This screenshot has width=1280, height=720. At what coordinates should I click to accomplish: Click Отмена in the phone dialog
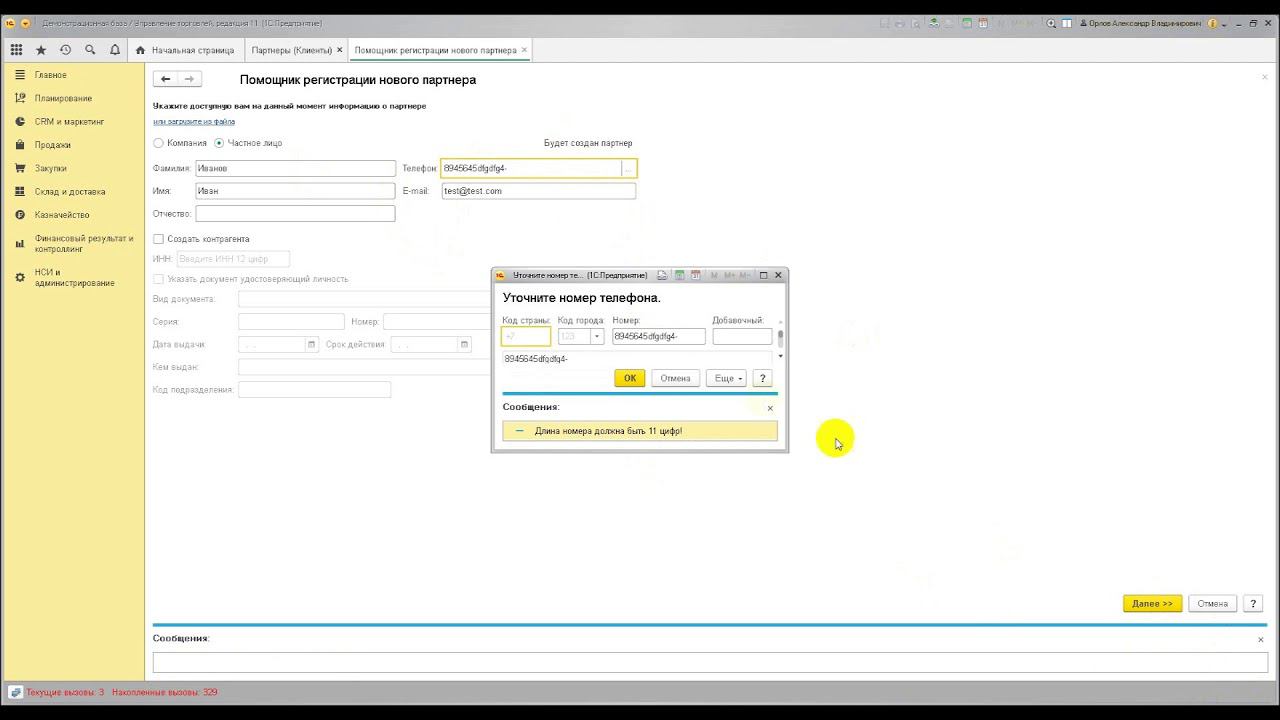pyautogui.click(x=675, y=378)
